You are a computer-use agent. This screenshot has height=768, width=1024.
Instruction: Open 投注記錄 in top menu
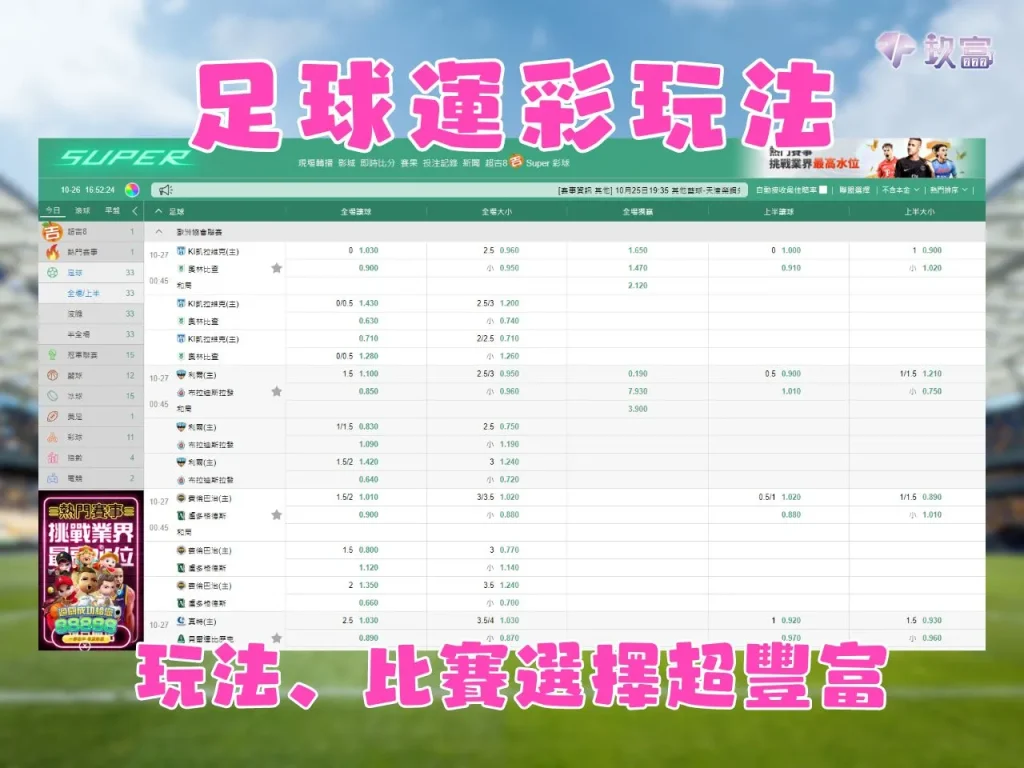(441, 162)
